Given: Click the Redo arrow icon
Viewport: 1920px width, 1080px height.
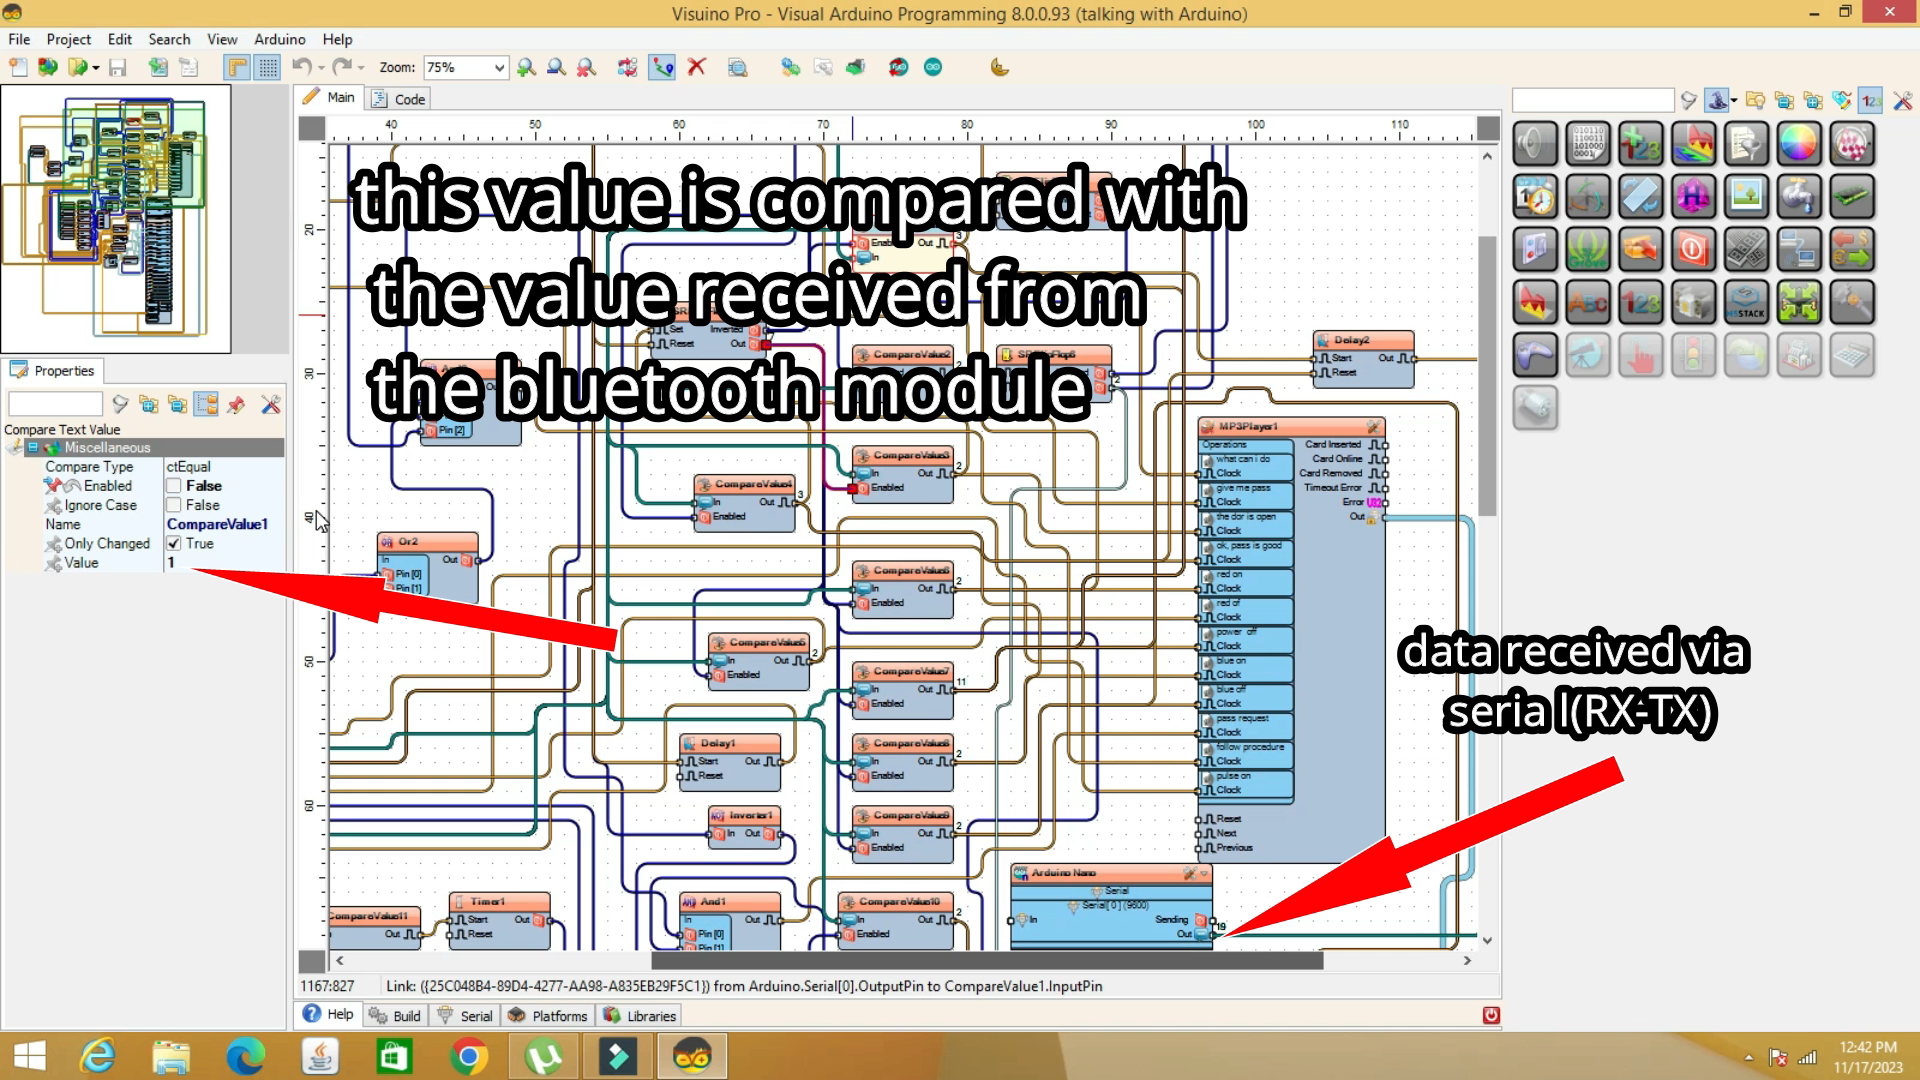Looking at the screenshot, I should [342, 67].
